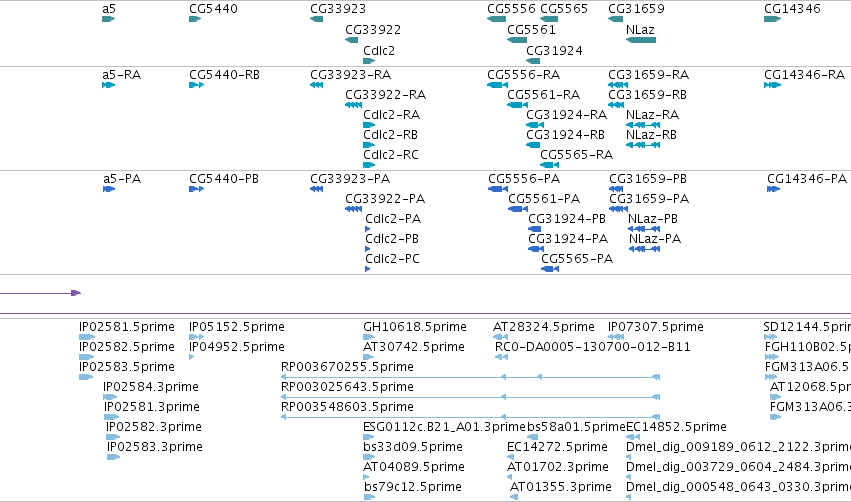Click protein CG14346-PA
Image resolution: width=851 pixels, height=502 pixels.
click(x=806, y=179)
